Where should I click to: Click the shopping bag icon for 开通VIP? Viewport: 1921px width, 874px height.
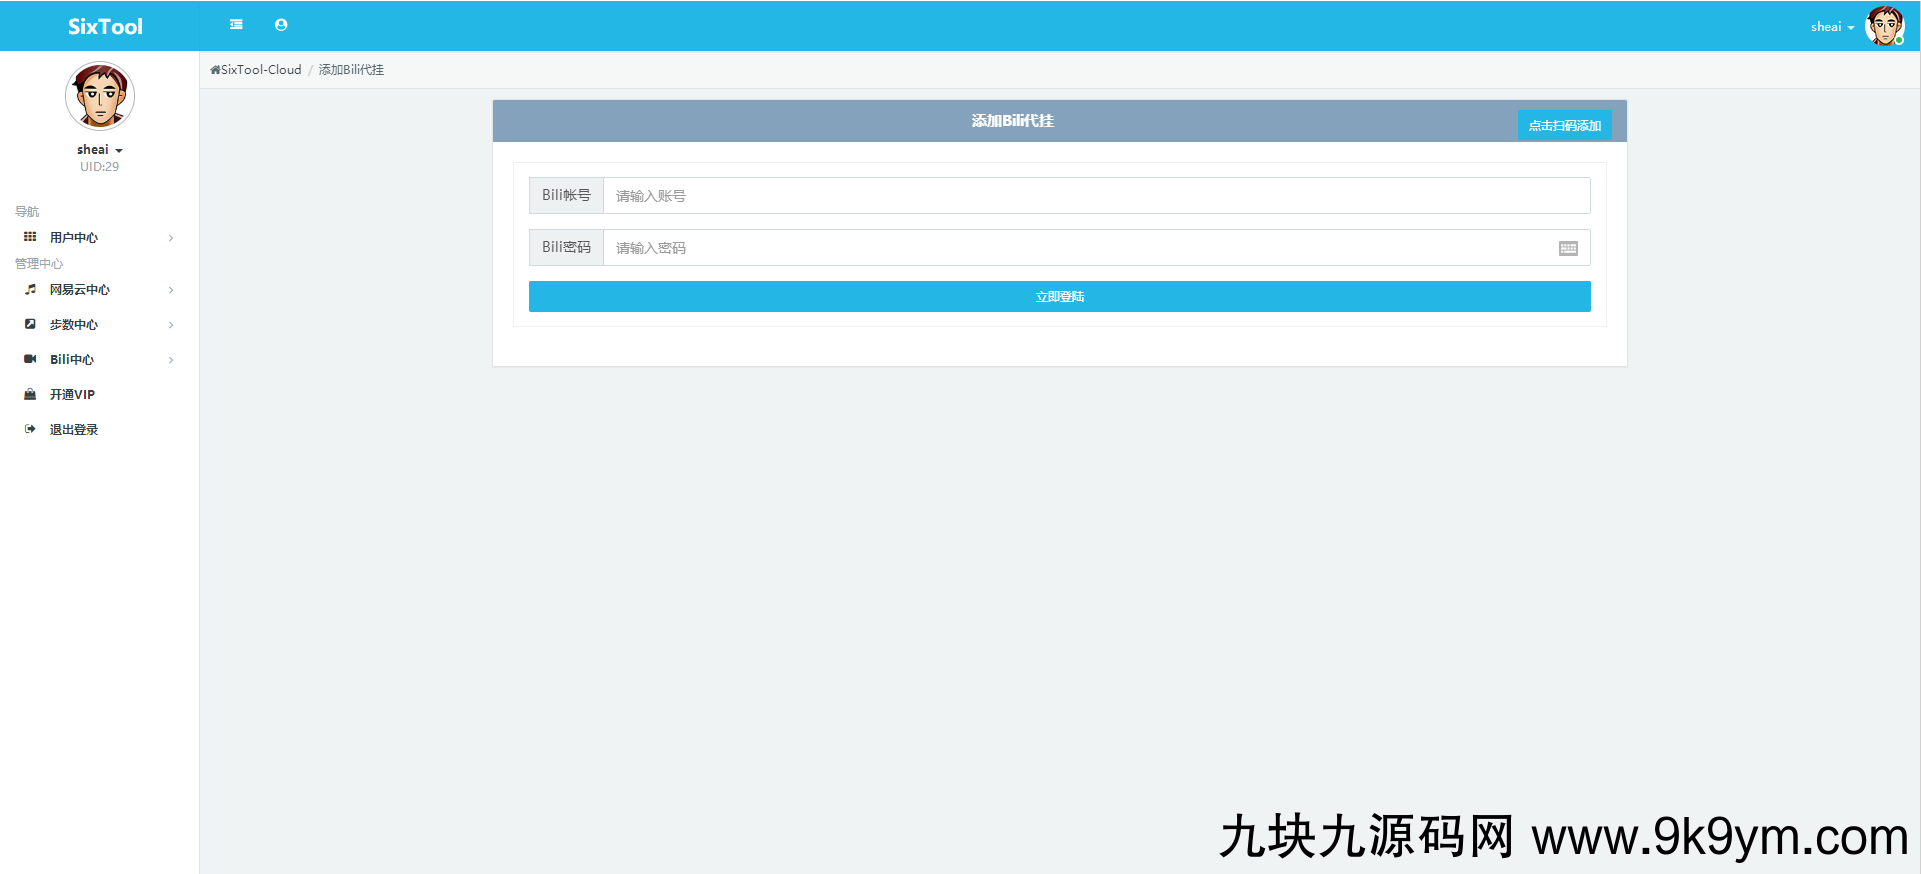point(30,394)
